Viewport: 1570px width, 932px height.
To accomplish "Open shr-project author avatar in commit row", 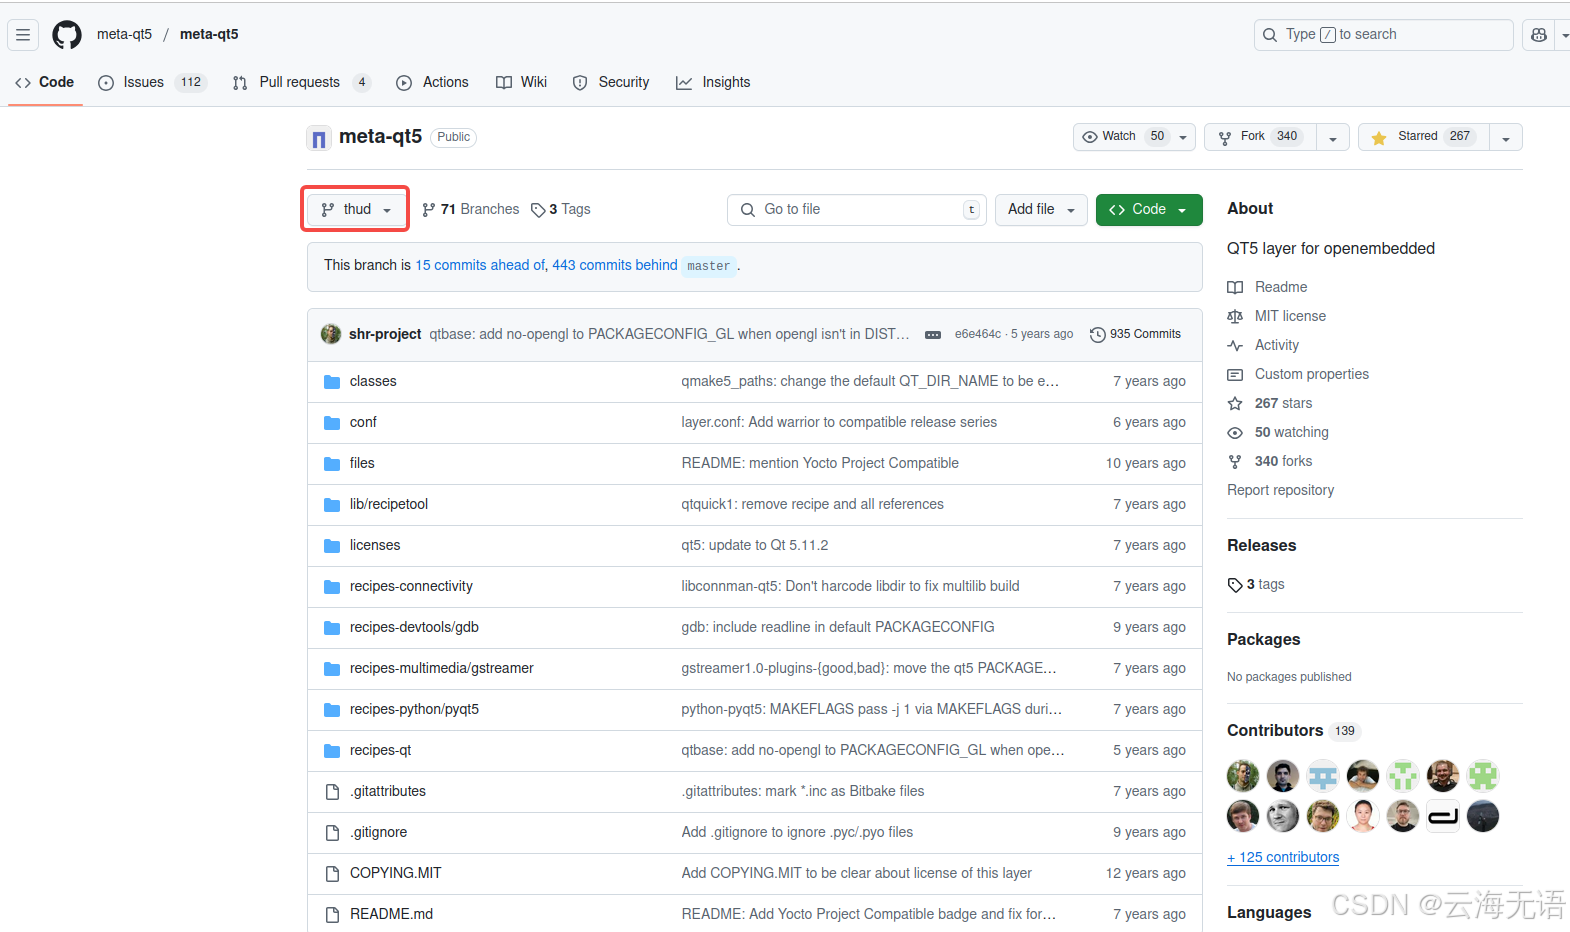I will [331, 334].
